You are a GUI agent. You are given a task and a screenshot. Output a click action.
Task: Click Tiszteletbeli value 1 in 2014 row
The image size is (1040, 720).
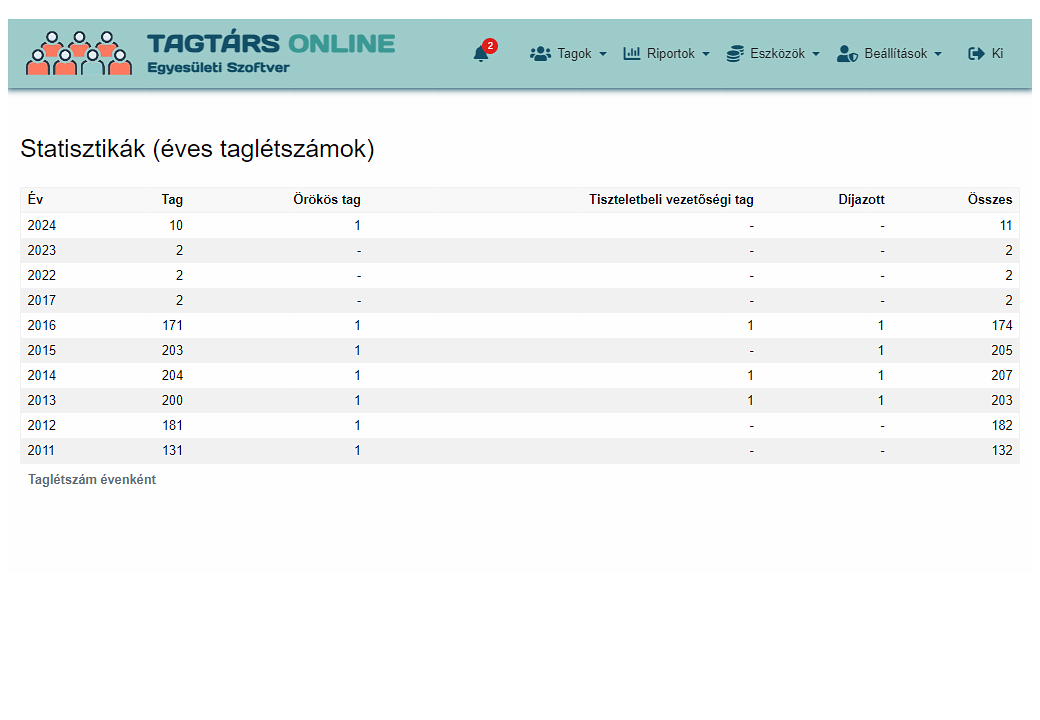tap(750, 375)
